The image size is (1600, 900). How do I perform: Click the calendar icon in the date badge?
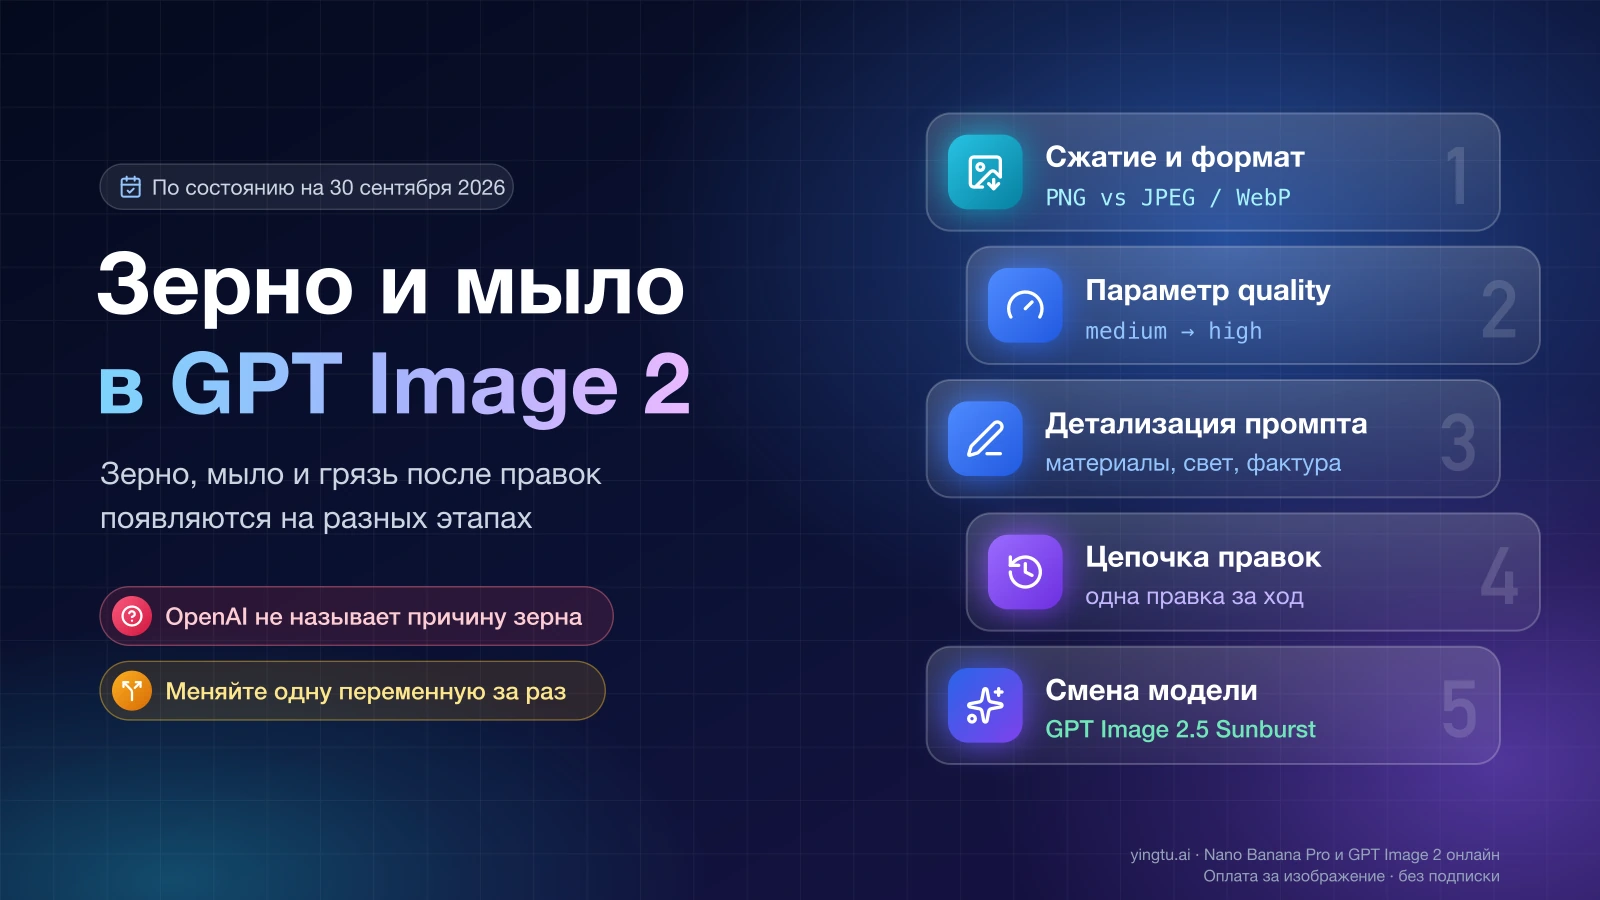tap(131, 187)
